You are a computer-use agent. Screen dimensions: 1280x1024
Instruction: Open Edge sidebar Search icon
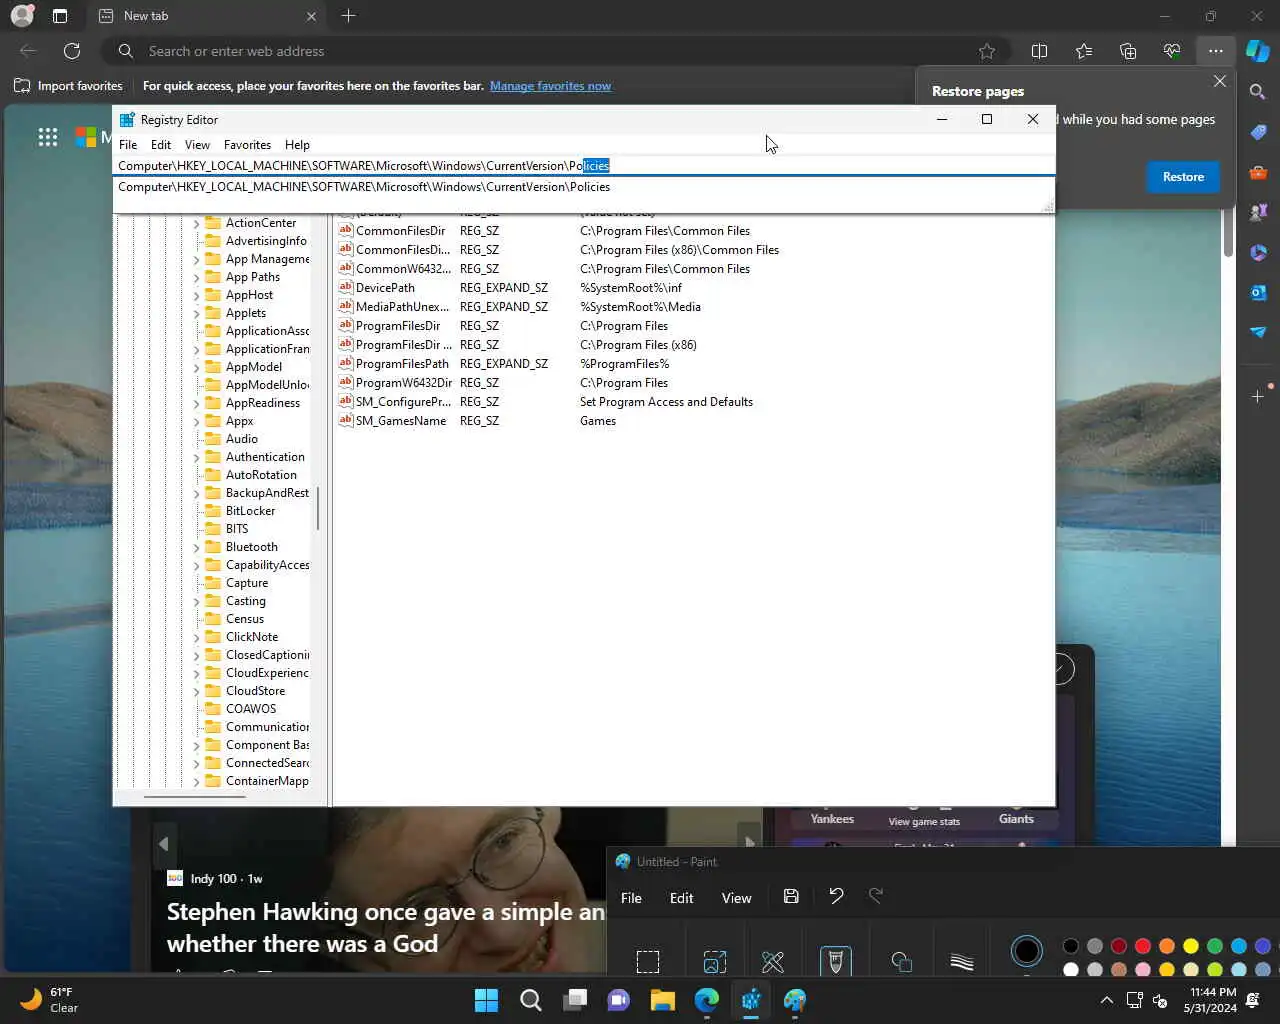[x=1258, y=92]
